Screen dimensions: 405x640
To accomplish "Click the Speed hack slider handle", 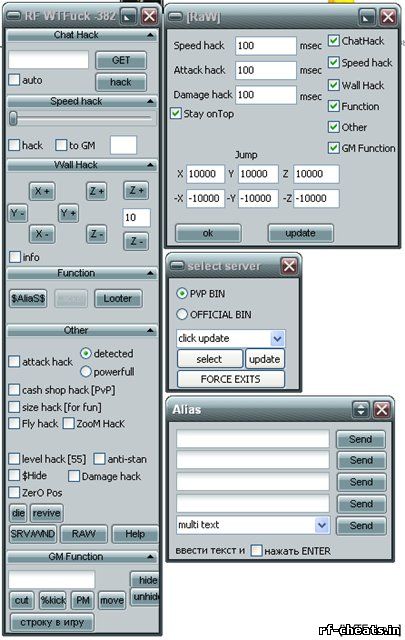I will (13, 118).
